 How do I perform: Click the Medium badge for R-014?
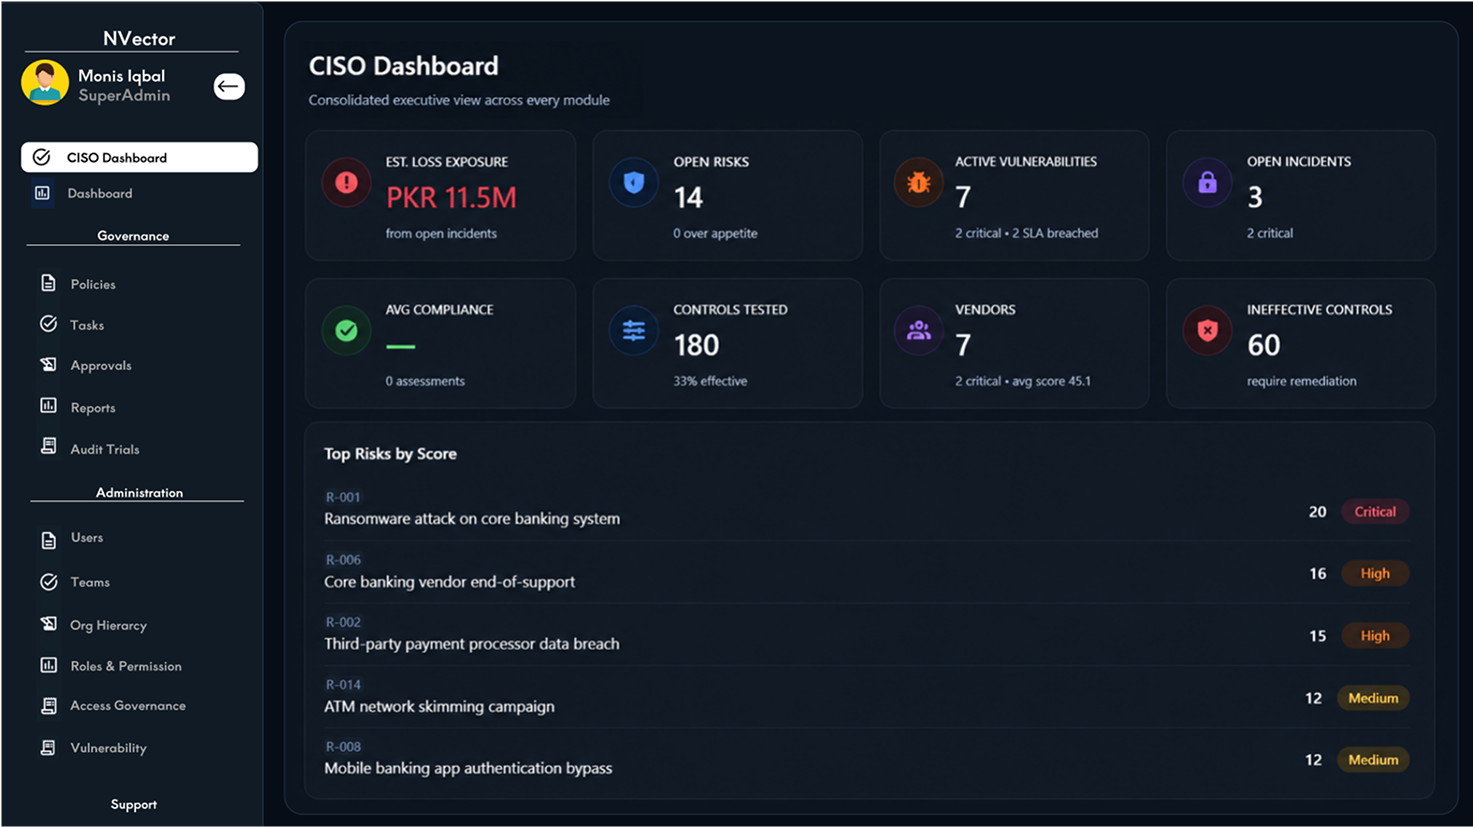click(1373, 698)
